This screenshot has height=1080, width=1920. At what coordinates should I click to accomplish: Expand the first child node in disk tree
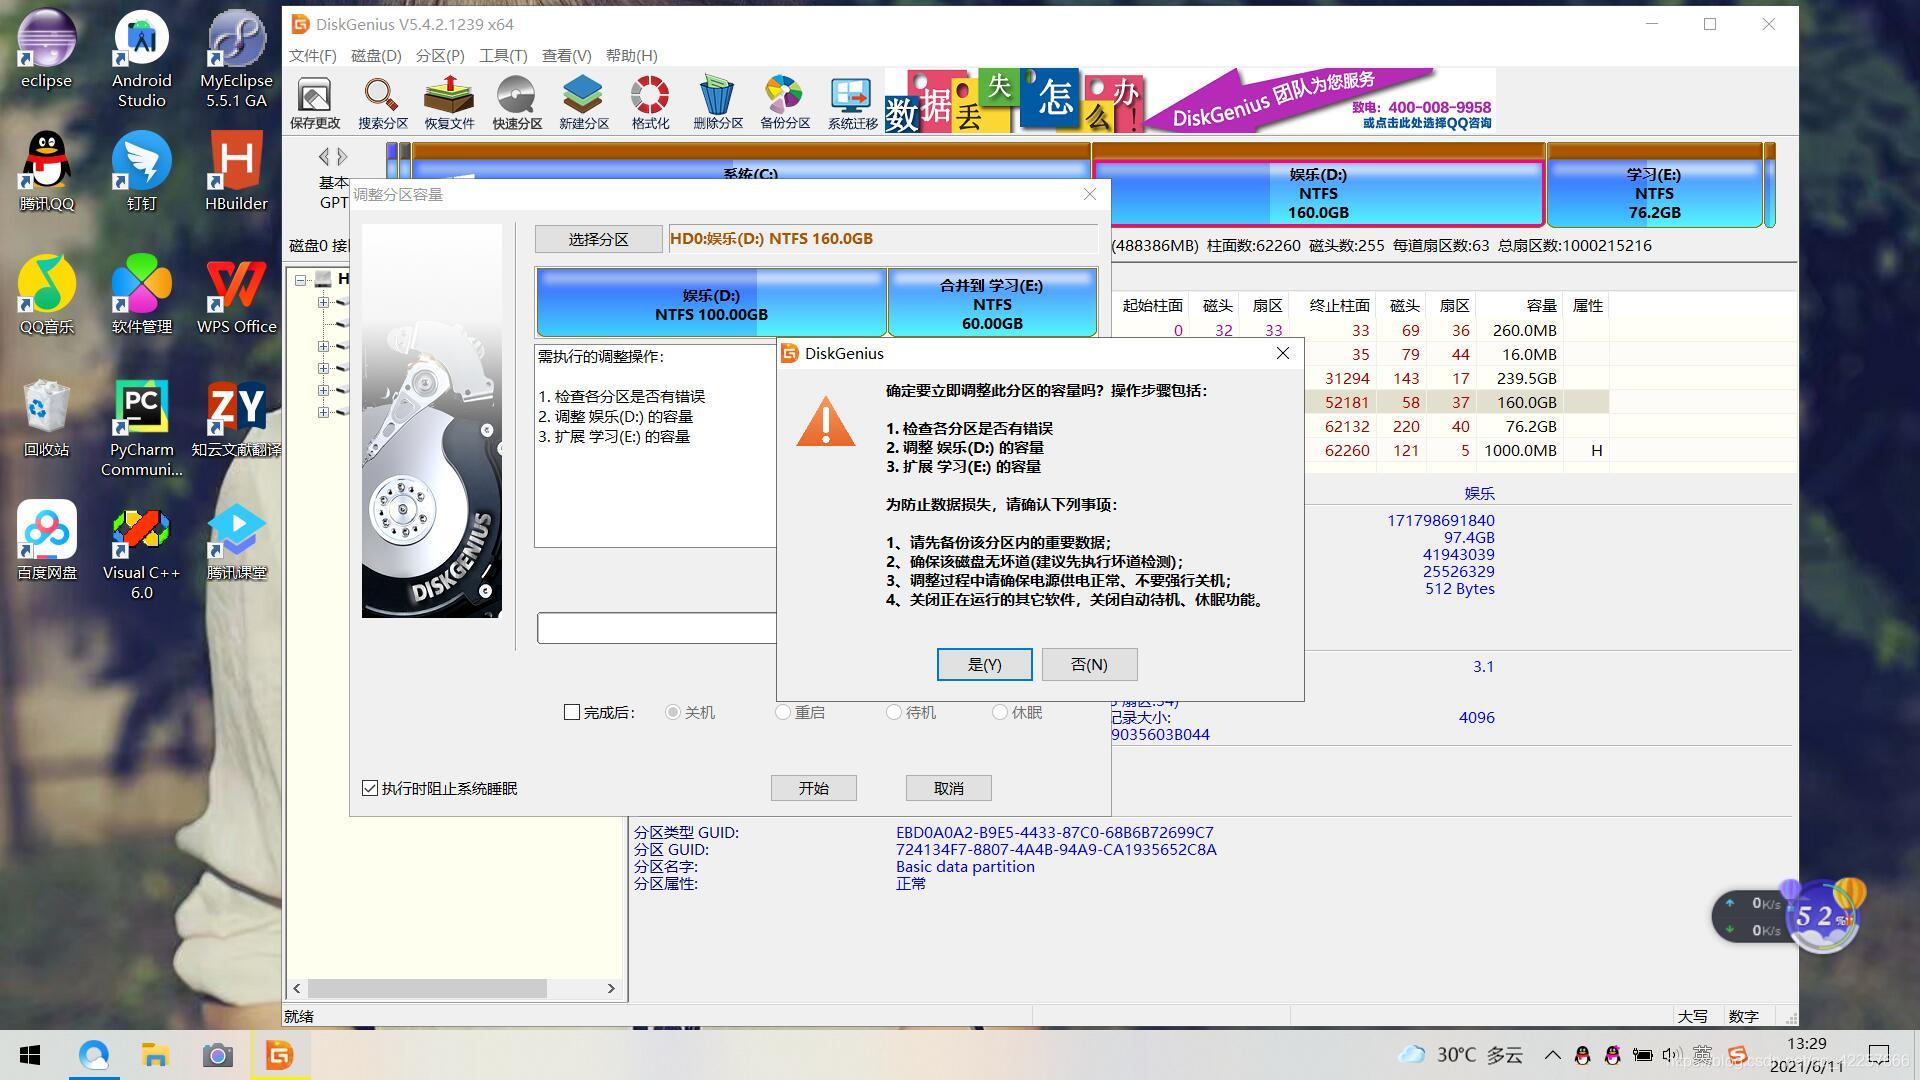tap(323, 302)
